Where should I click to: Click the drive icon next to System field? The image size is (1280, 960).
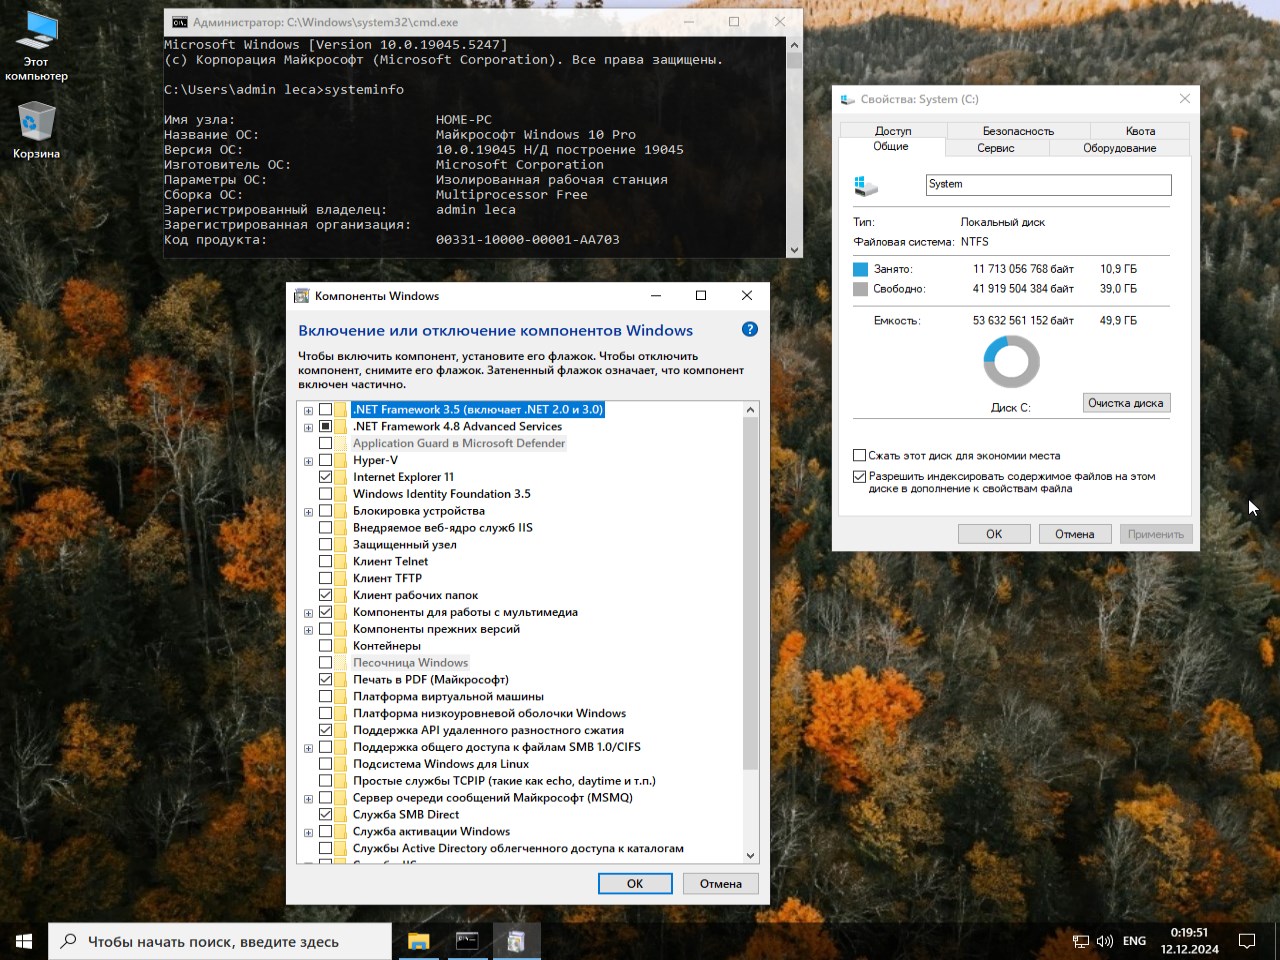click(865, 185)
